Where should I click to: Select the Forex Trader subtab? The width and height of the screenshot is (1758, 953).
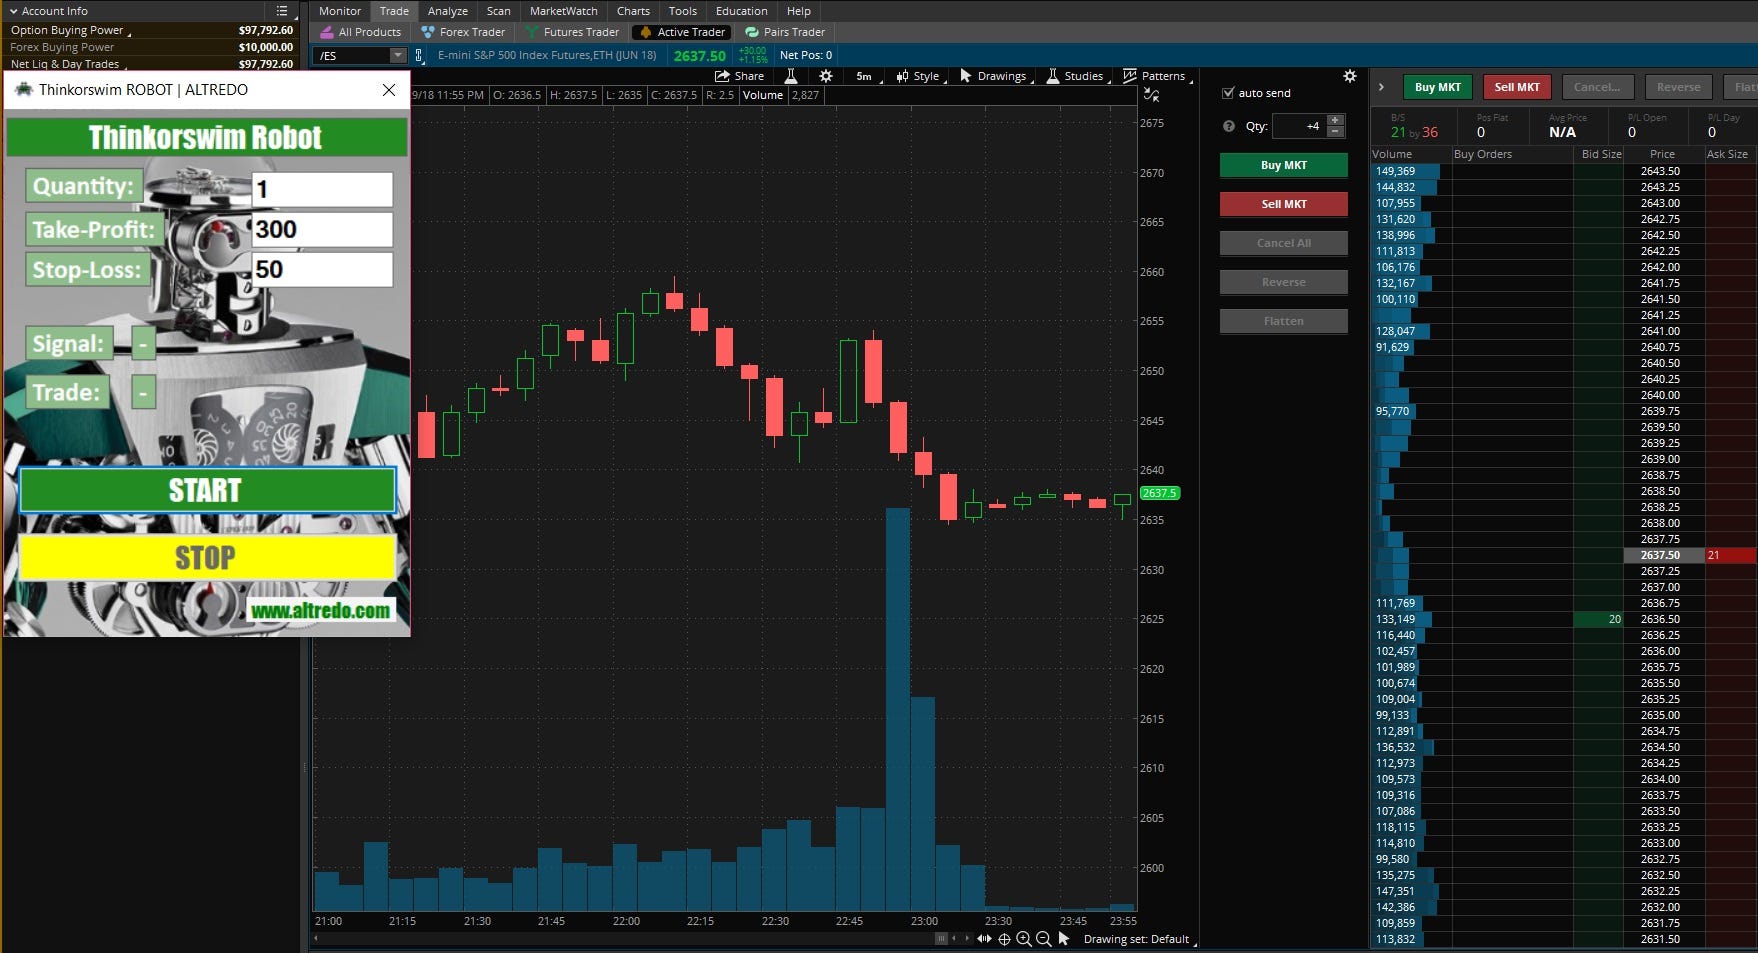[463, 32]
